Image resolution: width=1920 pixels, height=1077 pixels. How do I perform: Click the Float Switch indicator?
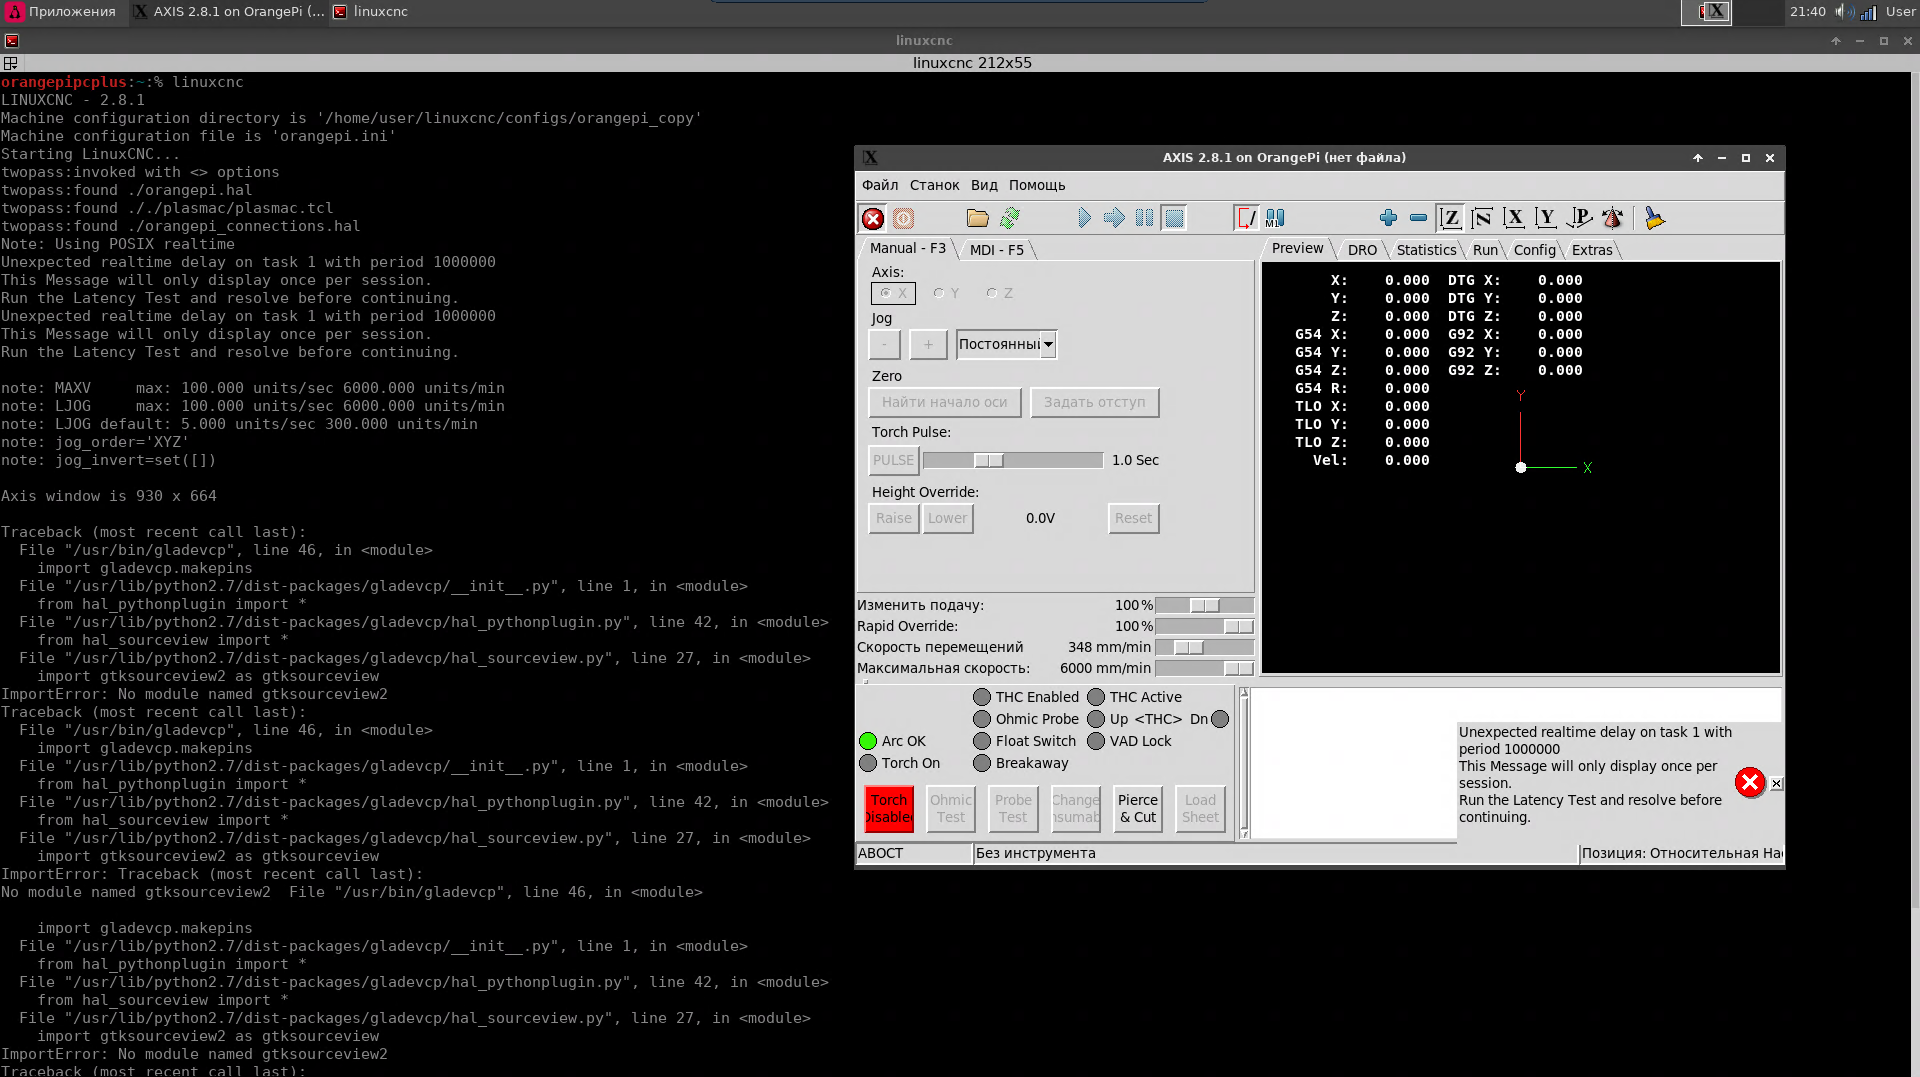pos(982,741)
